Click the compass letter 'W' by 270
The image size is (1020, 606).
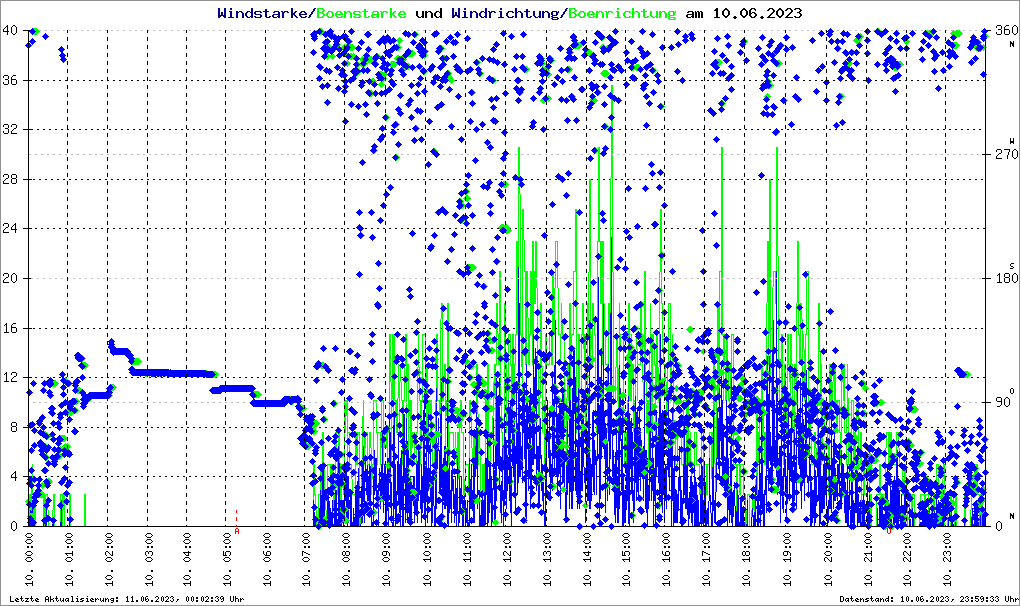pyautogui.click(x=1012, y=141)
